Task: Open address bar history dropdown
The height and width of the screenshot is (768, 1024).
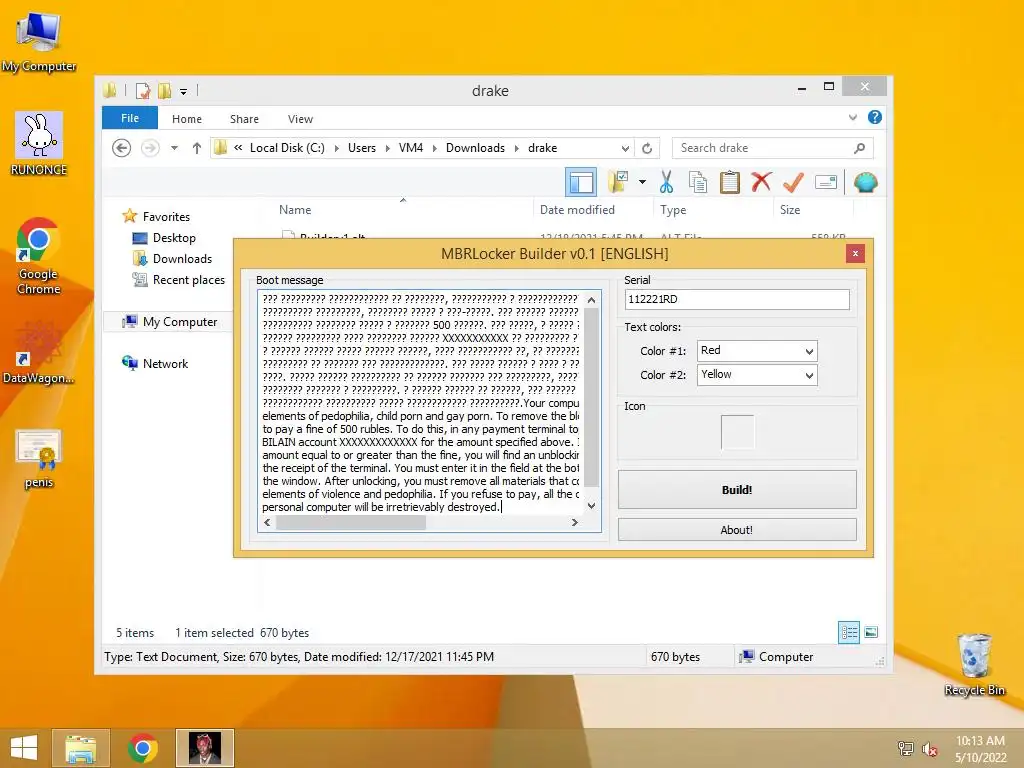Action: (625, 148)
